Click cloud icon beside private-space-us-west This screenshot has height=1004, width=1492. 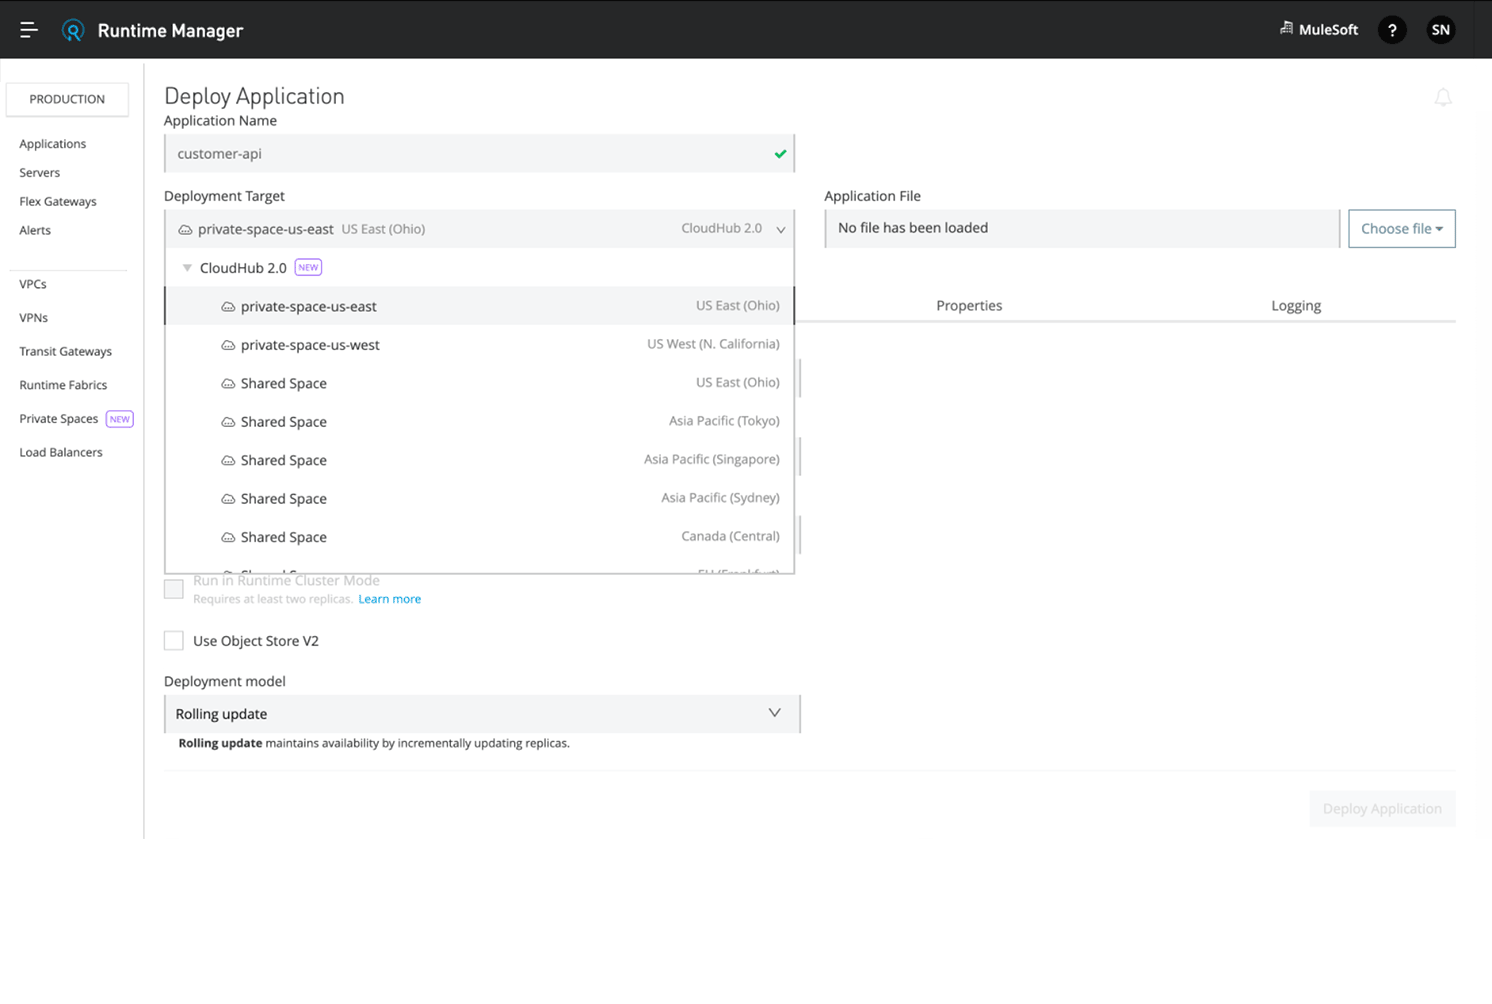pyautogui.click(x=228, y=345)
